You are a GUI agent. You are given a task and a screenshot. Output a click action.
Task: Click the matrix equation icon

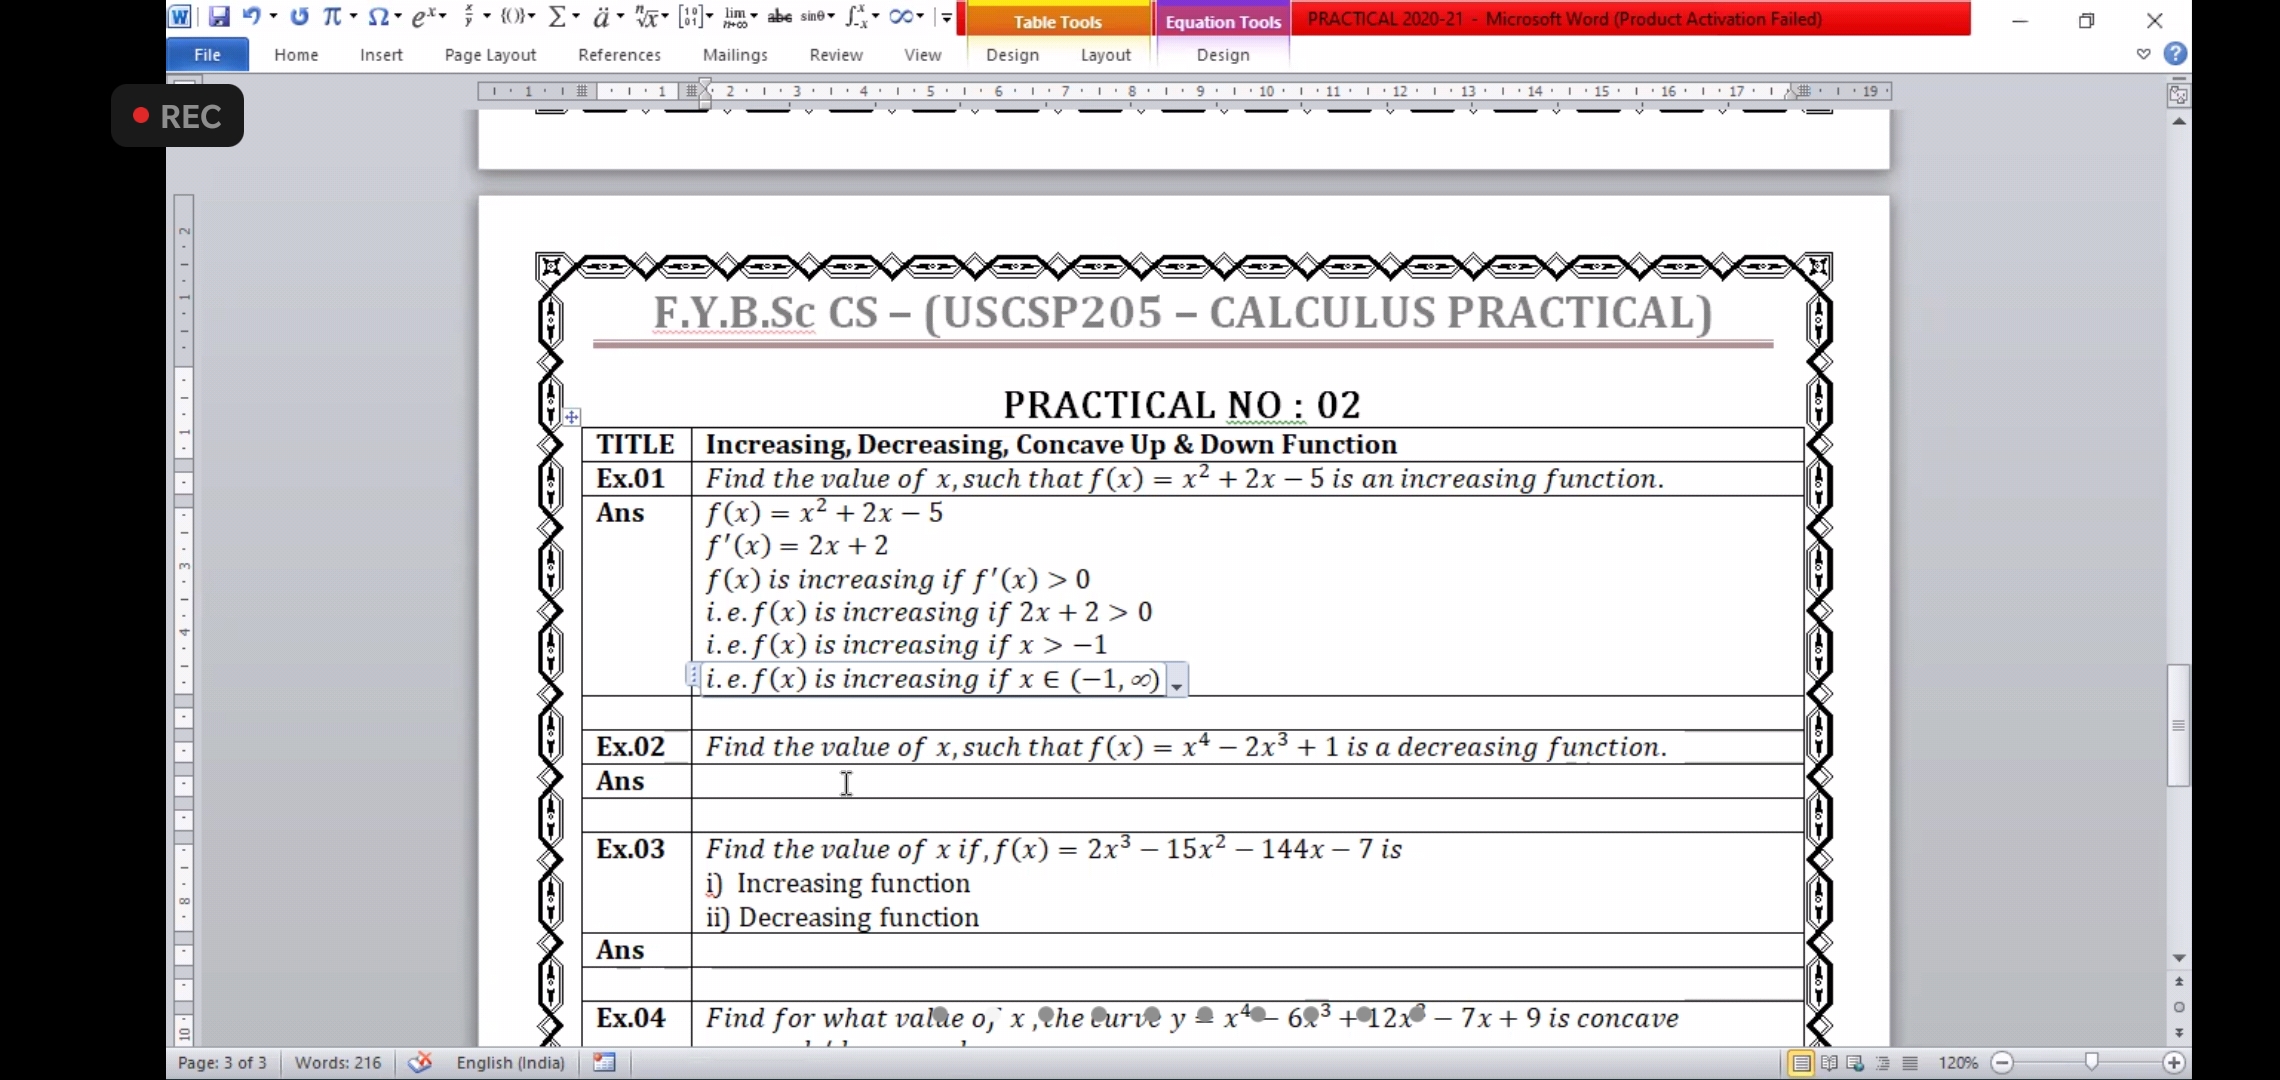pos(691,17)
